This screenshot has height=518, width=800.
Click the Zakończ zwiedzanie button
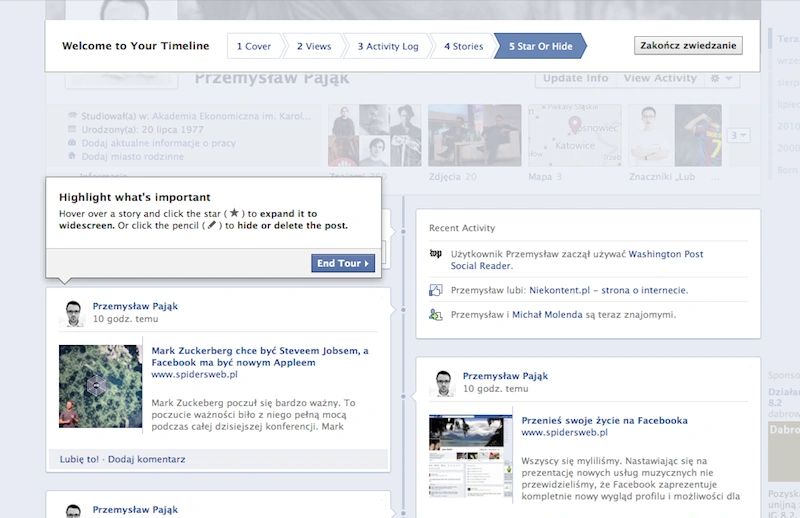click(x=688, y=45)
